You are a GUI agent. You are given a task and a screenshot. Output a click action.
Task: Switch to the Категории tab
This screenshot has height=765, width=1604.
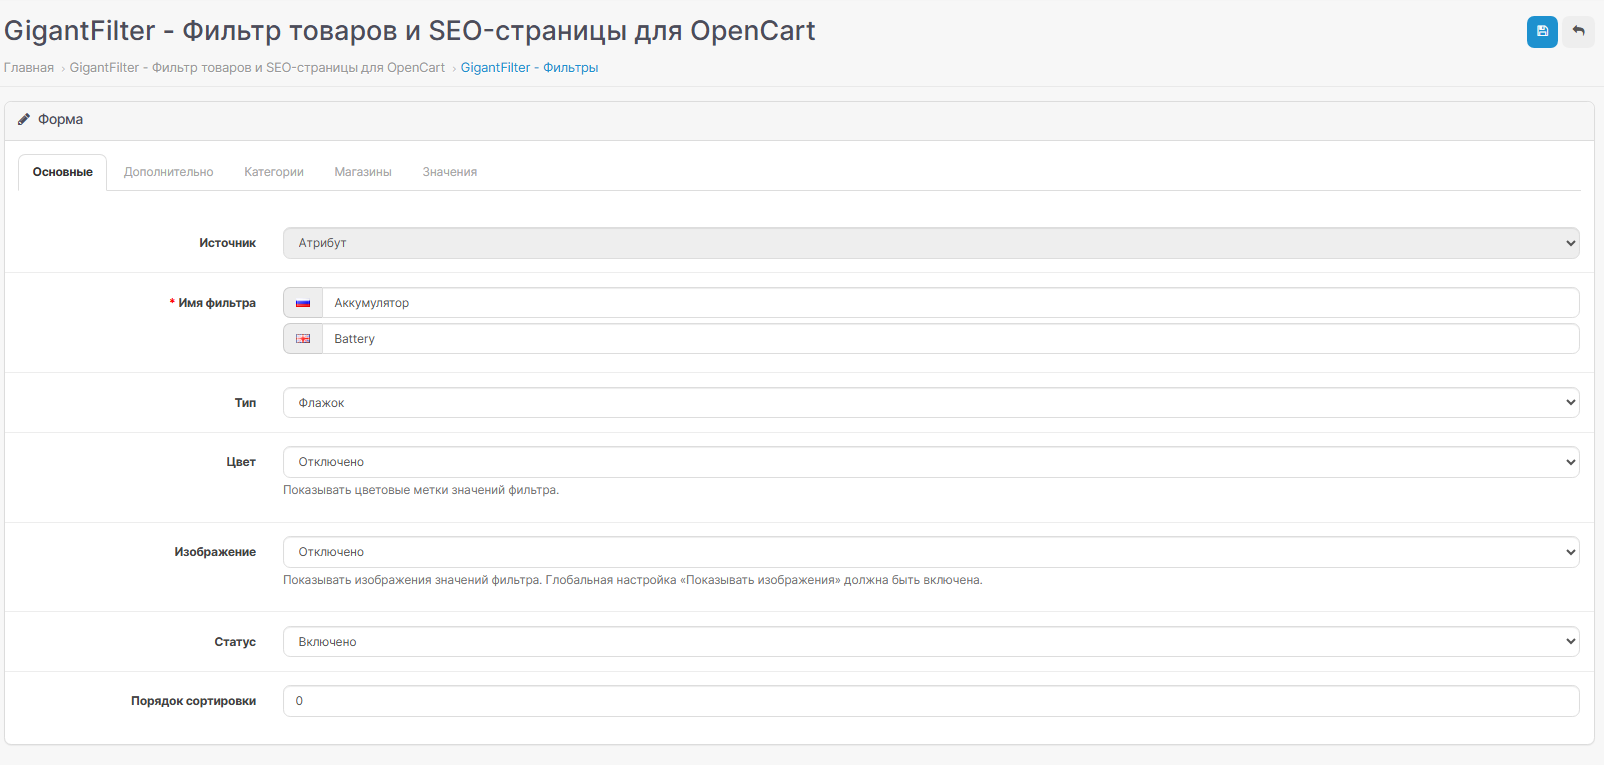pos(274,172)
